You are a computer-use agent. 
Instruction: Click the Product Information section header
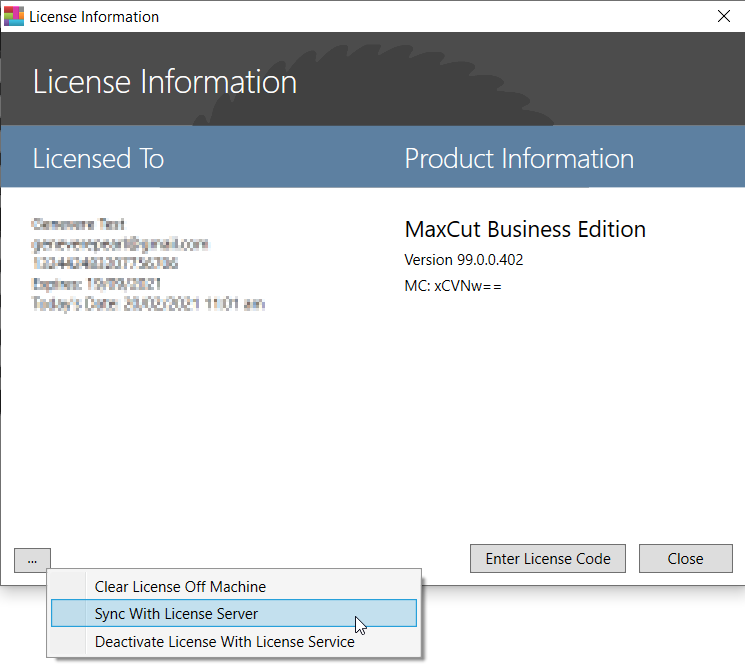[519, 158]
